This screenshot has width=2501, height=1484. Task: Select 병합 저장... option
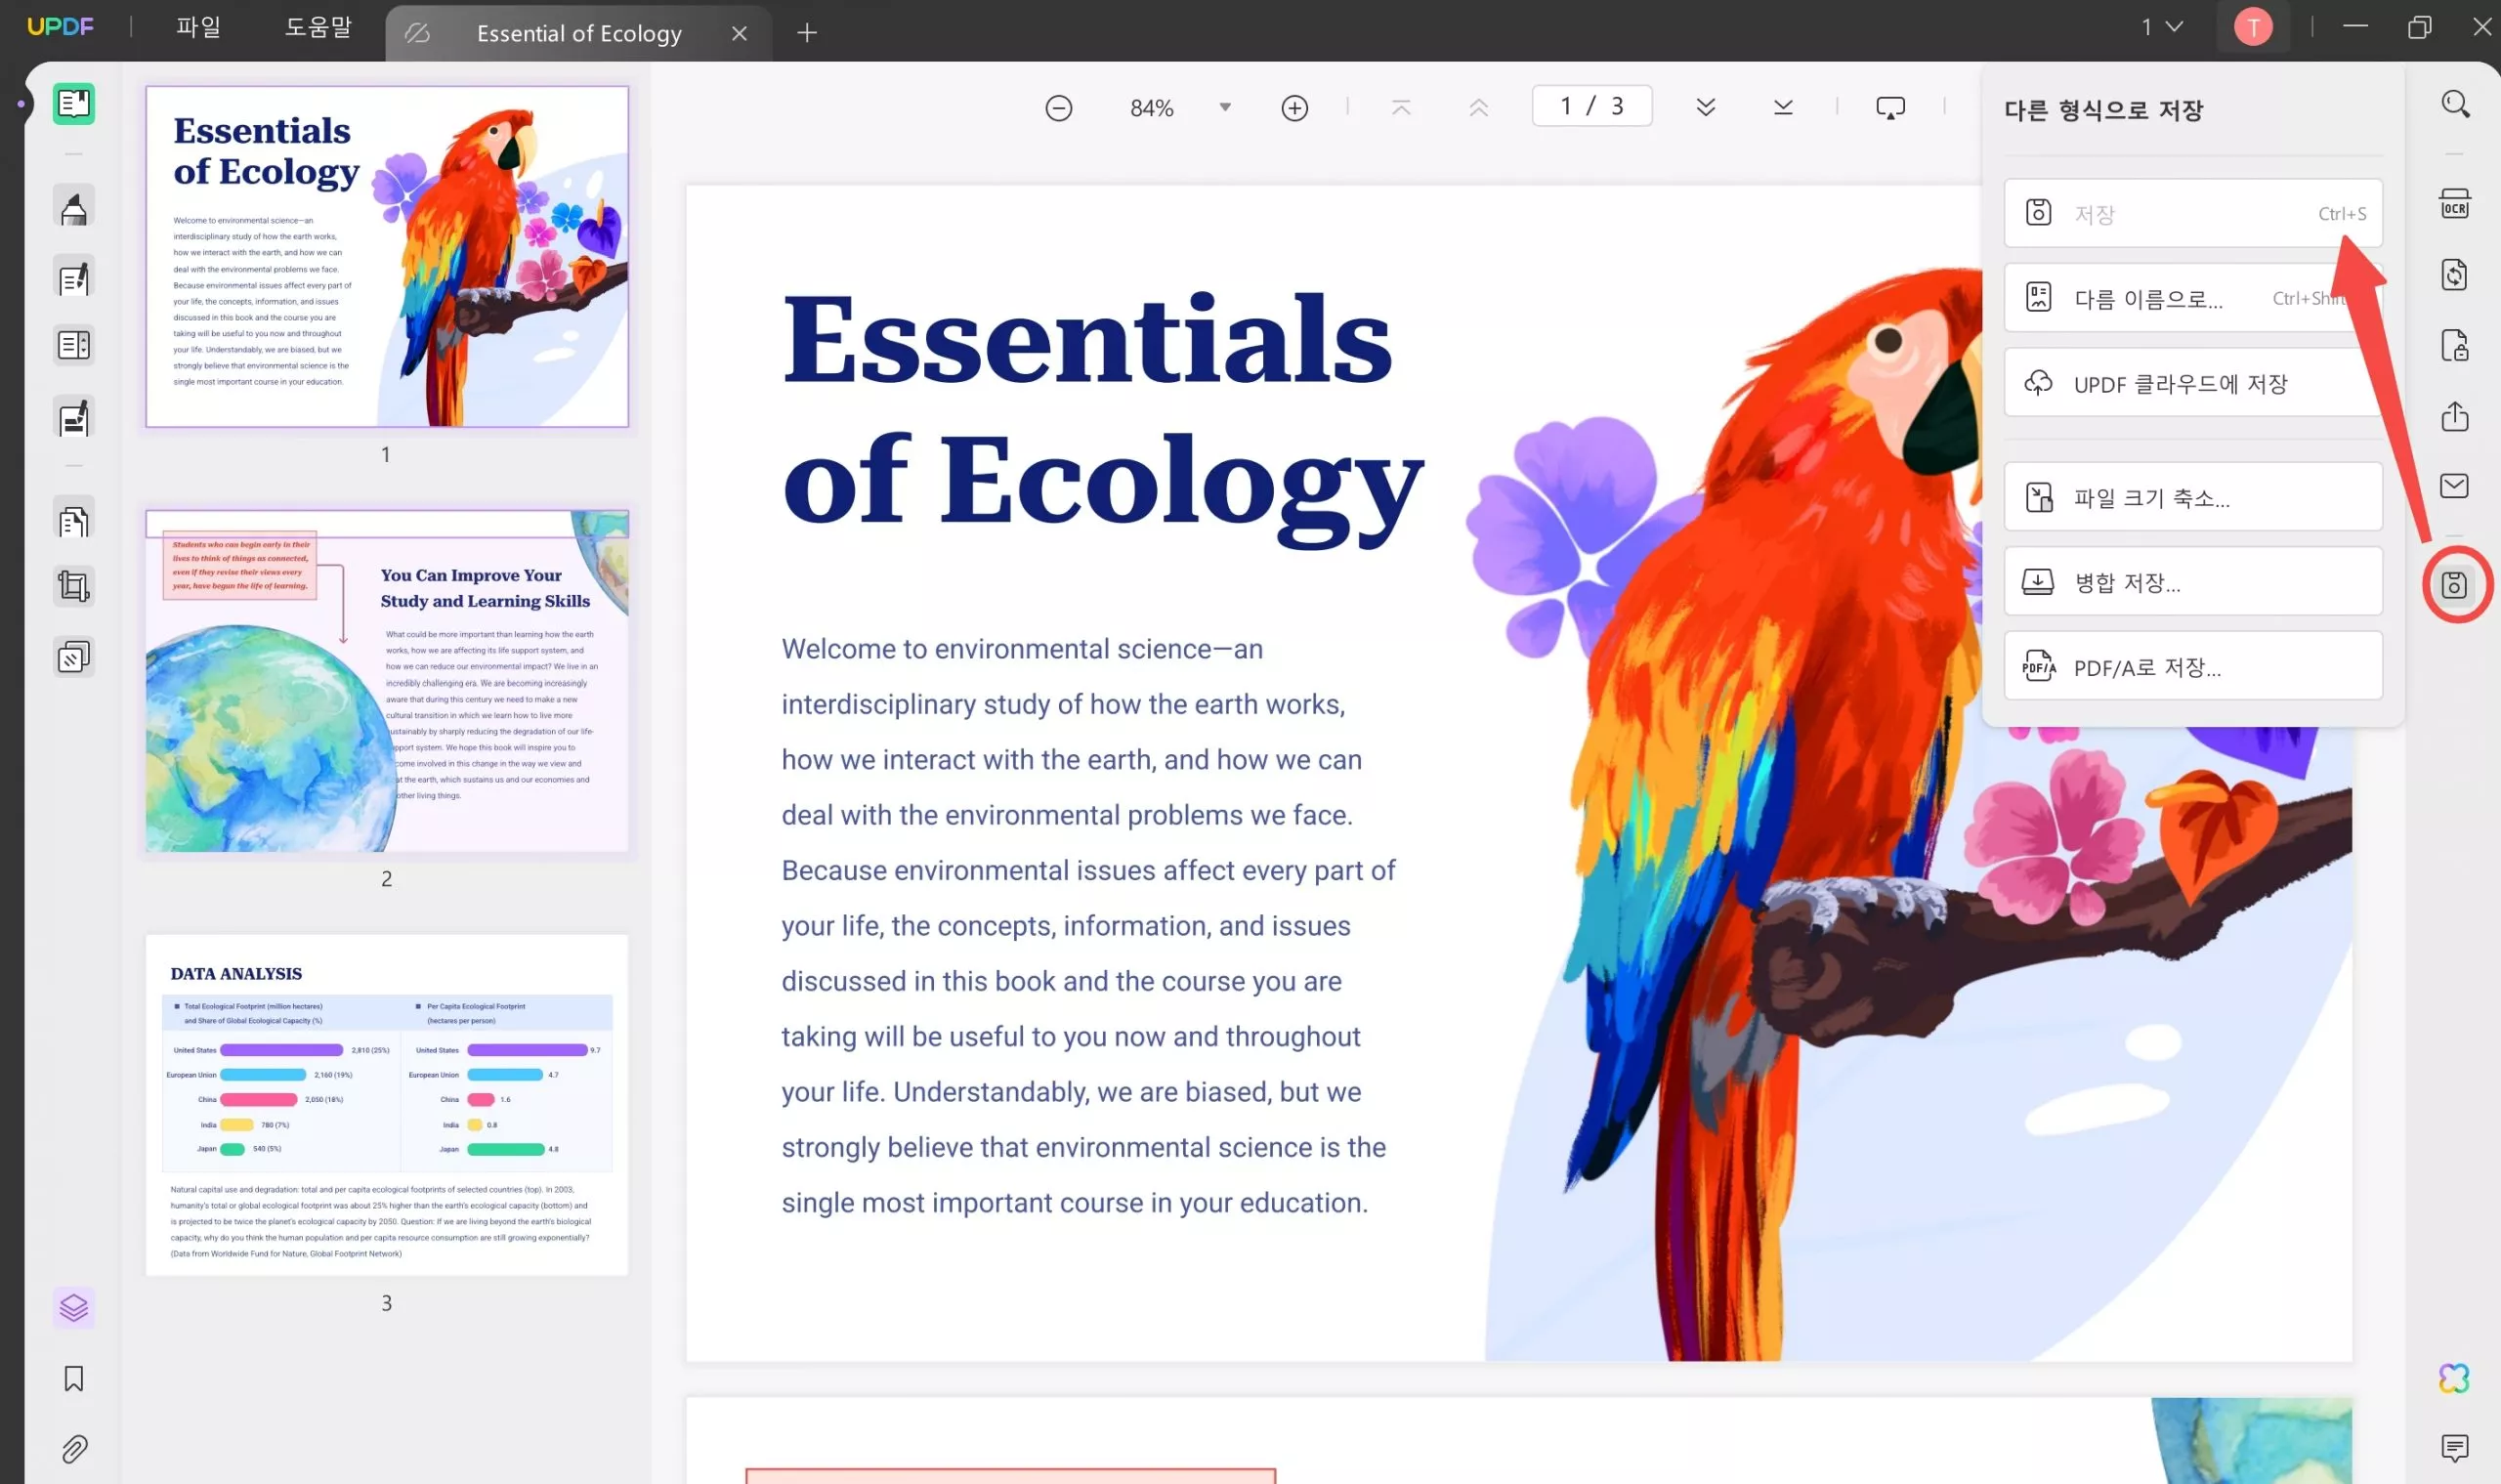pyautogui.click(x=2193, y=582)
